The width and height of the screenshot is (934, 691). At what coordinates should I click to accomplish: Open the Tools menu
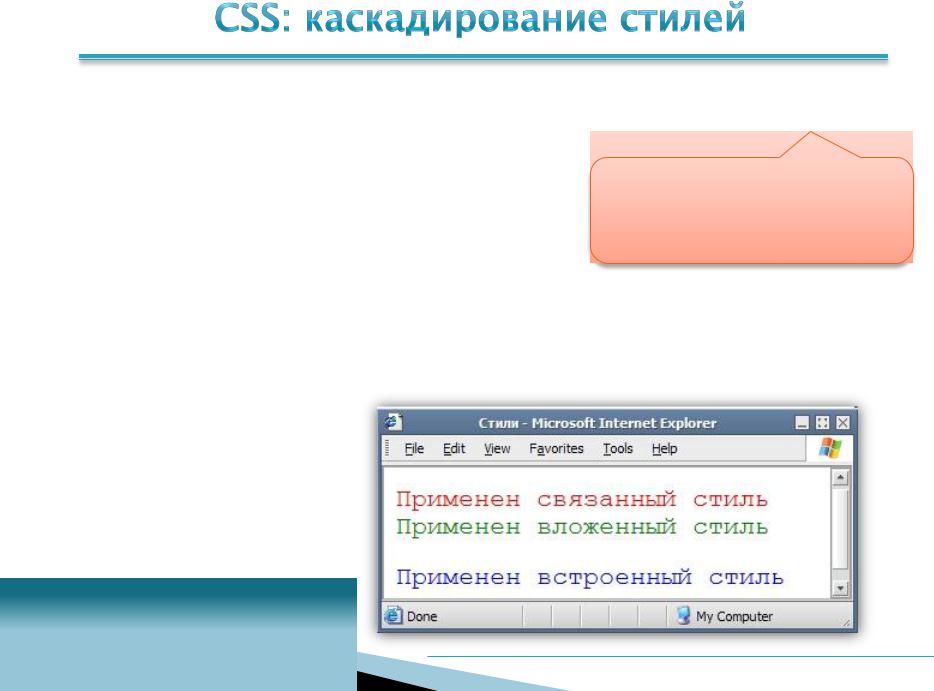pyautogui.click(x=618, y=449)
